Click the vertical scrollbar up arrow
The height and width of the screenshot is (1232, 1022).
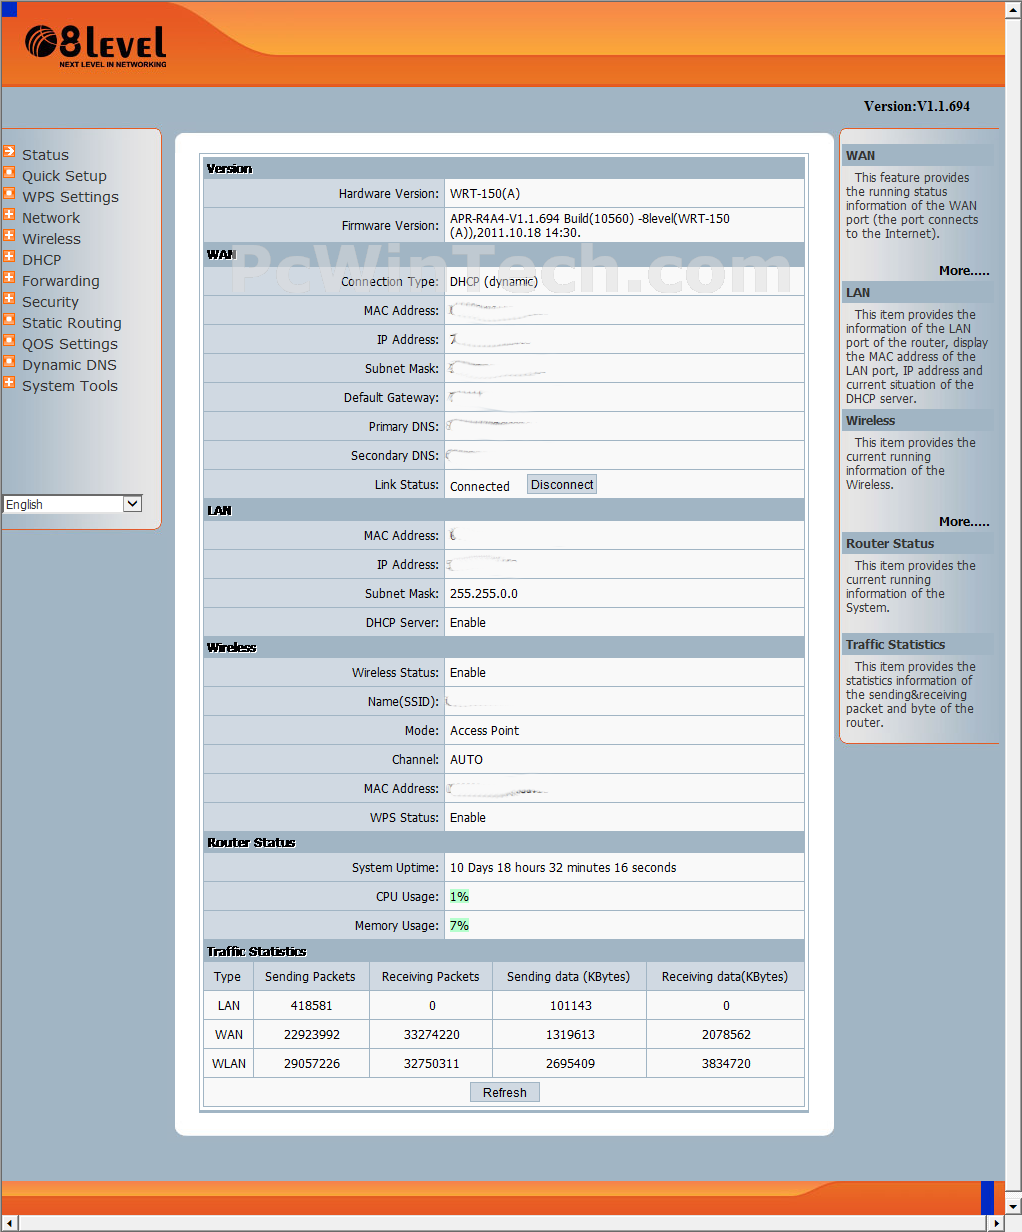point(1013,9)
